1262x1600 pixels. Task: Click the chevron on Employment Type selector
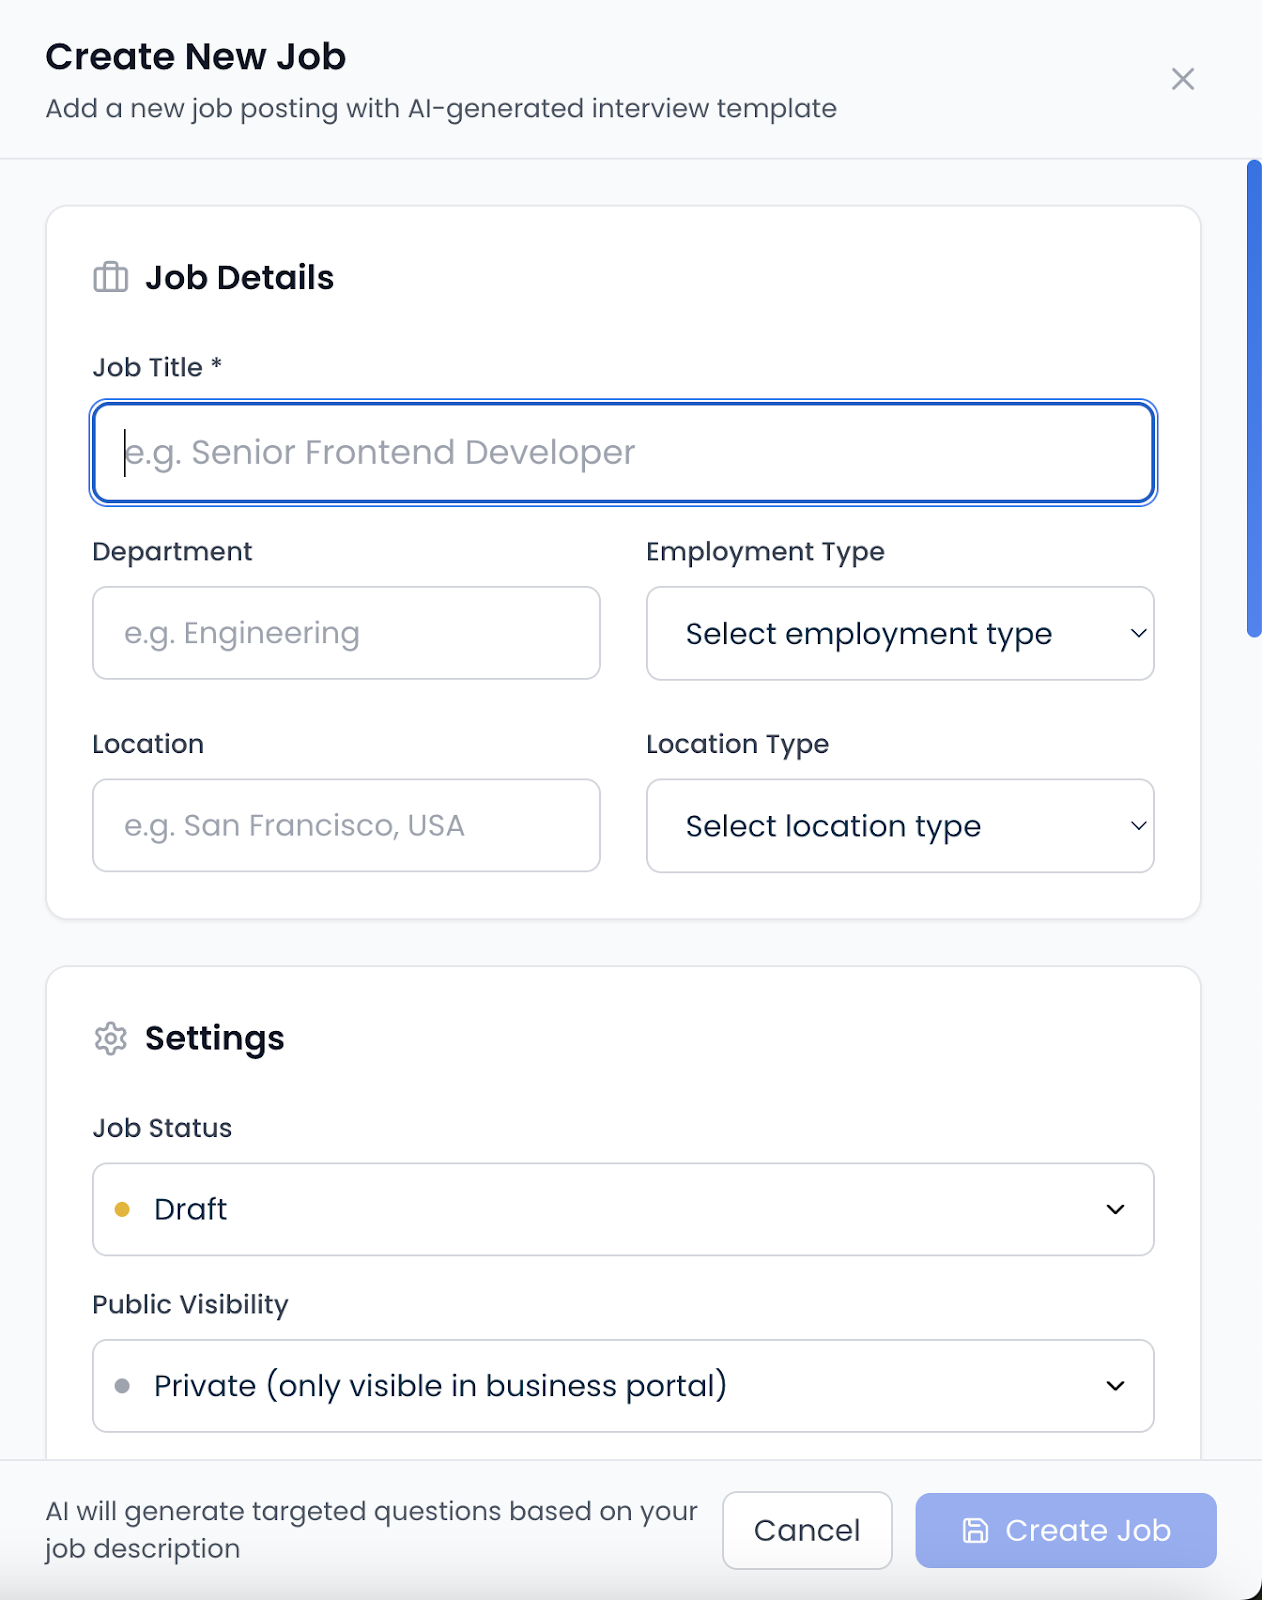tap(1139, 633)
